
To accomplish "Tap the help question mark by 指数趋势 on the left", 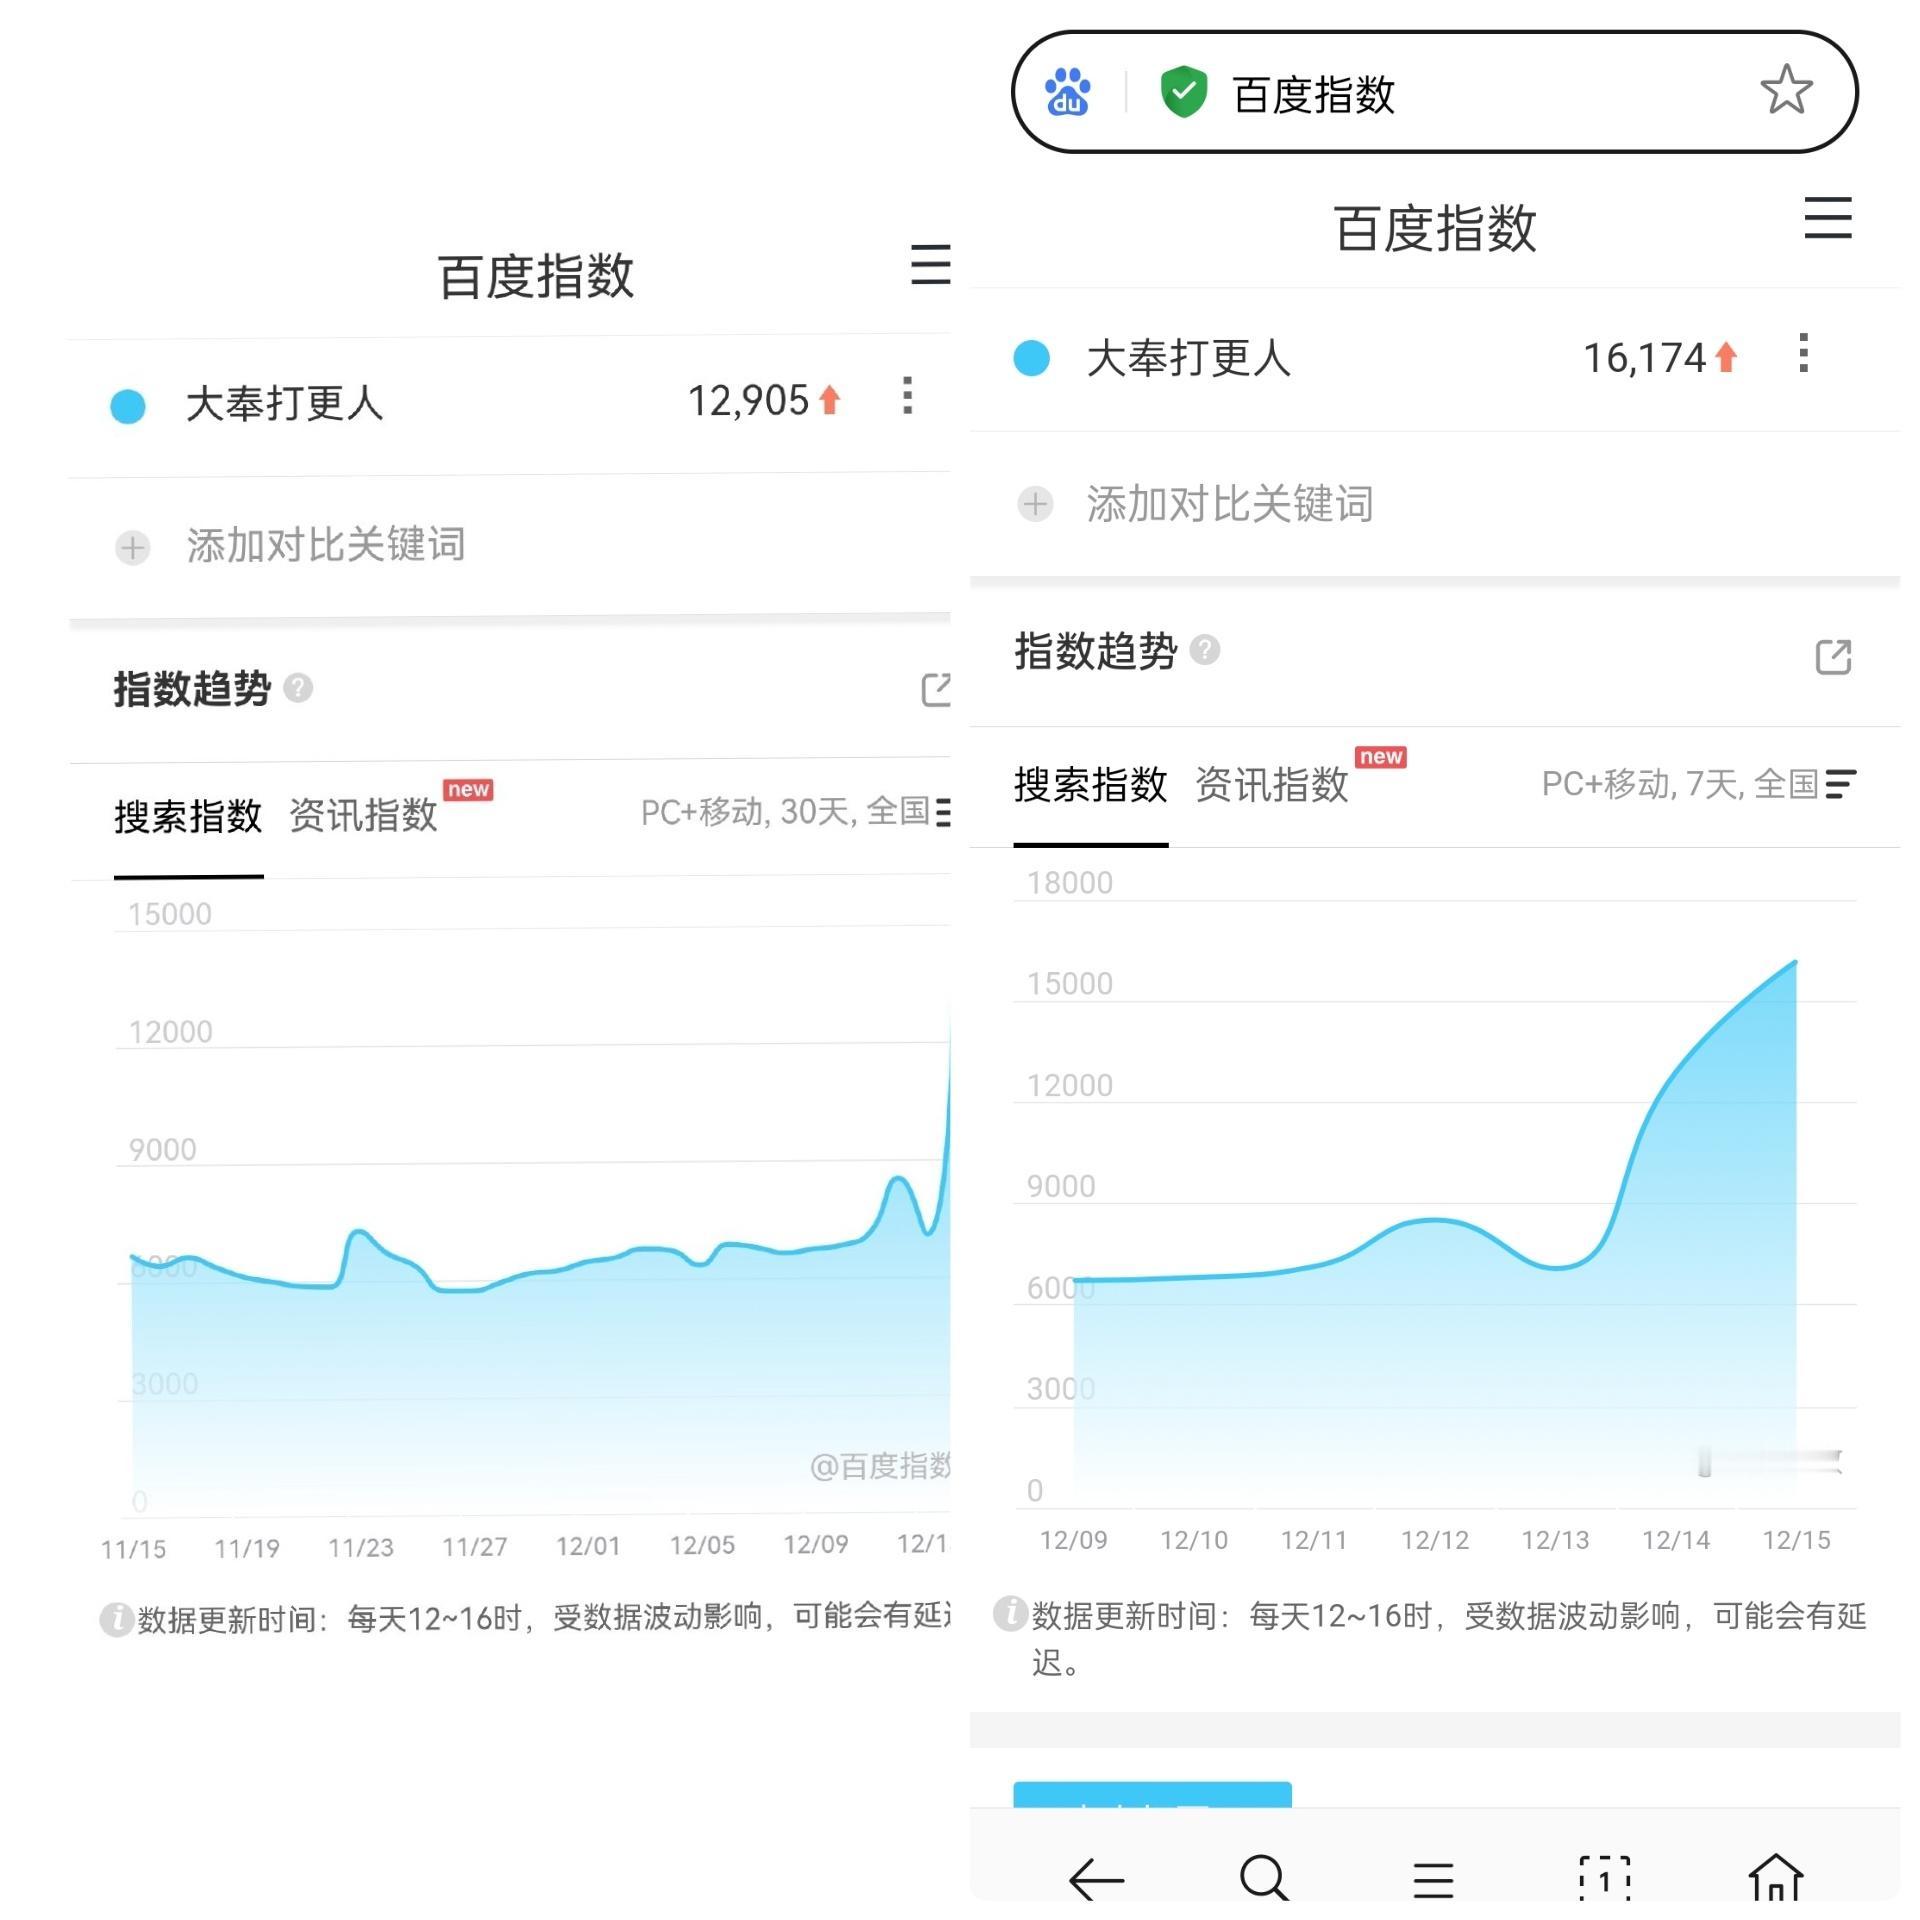I will [298, 688].
